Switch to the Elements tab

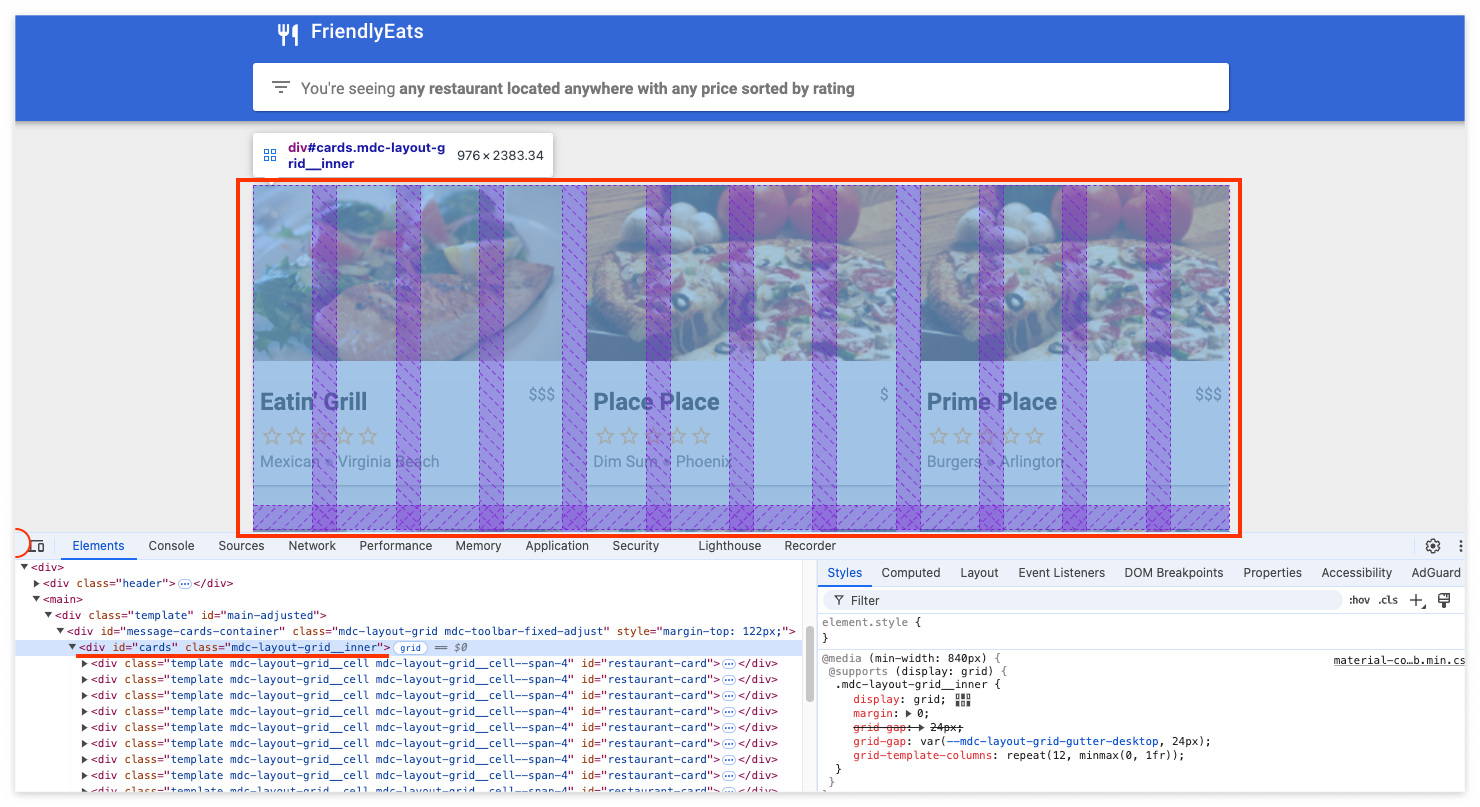98,546
